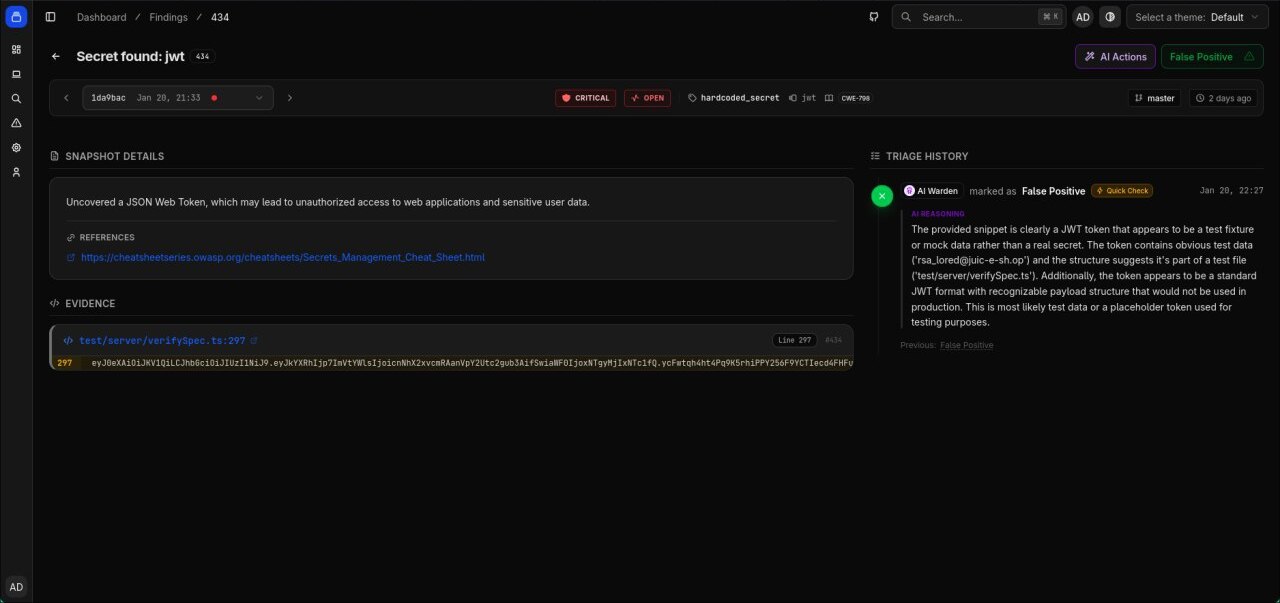Toggle the contrast theme icon near AD avatar
This screenshot has height=603, width=1280.
point(1110,16)
